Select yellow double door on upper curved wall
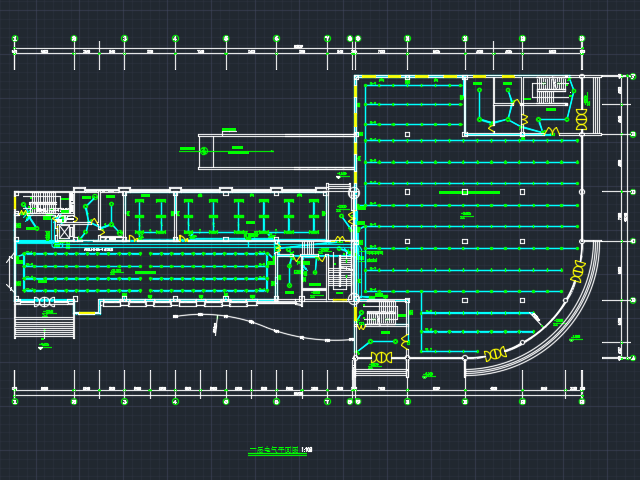Viewport: 640px width, 480px height. pyautogui.click(x=578, y=271)
